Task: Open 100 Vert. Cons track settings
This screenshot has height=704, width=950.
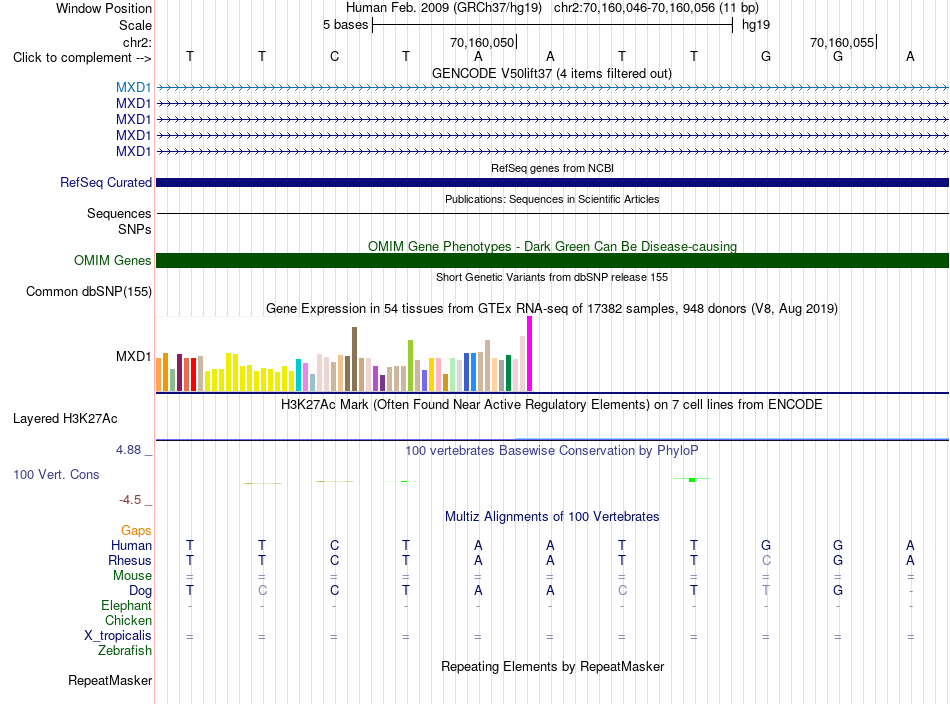Action: pyautogui.click(x=56, y=474)
